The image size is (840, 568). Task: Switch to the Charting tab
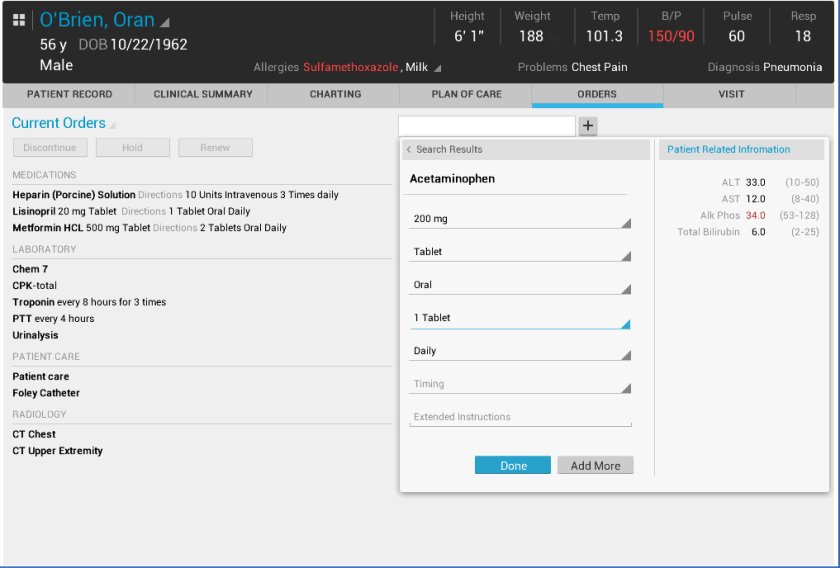pyautogui.click(x=335, y=95)
